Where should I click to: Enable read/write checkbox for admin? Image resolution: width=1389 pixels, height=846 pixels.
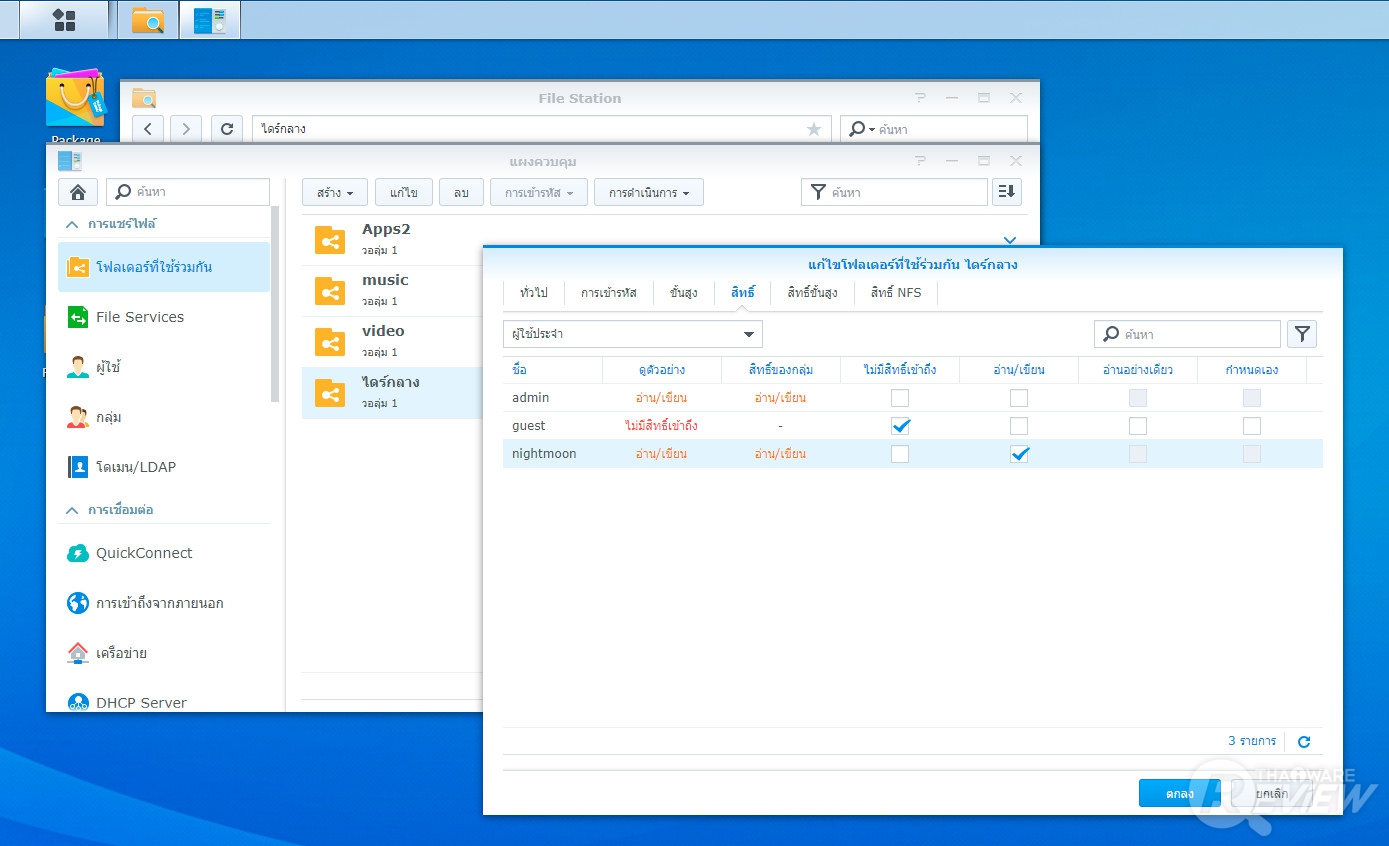(x=1018, y=398)
